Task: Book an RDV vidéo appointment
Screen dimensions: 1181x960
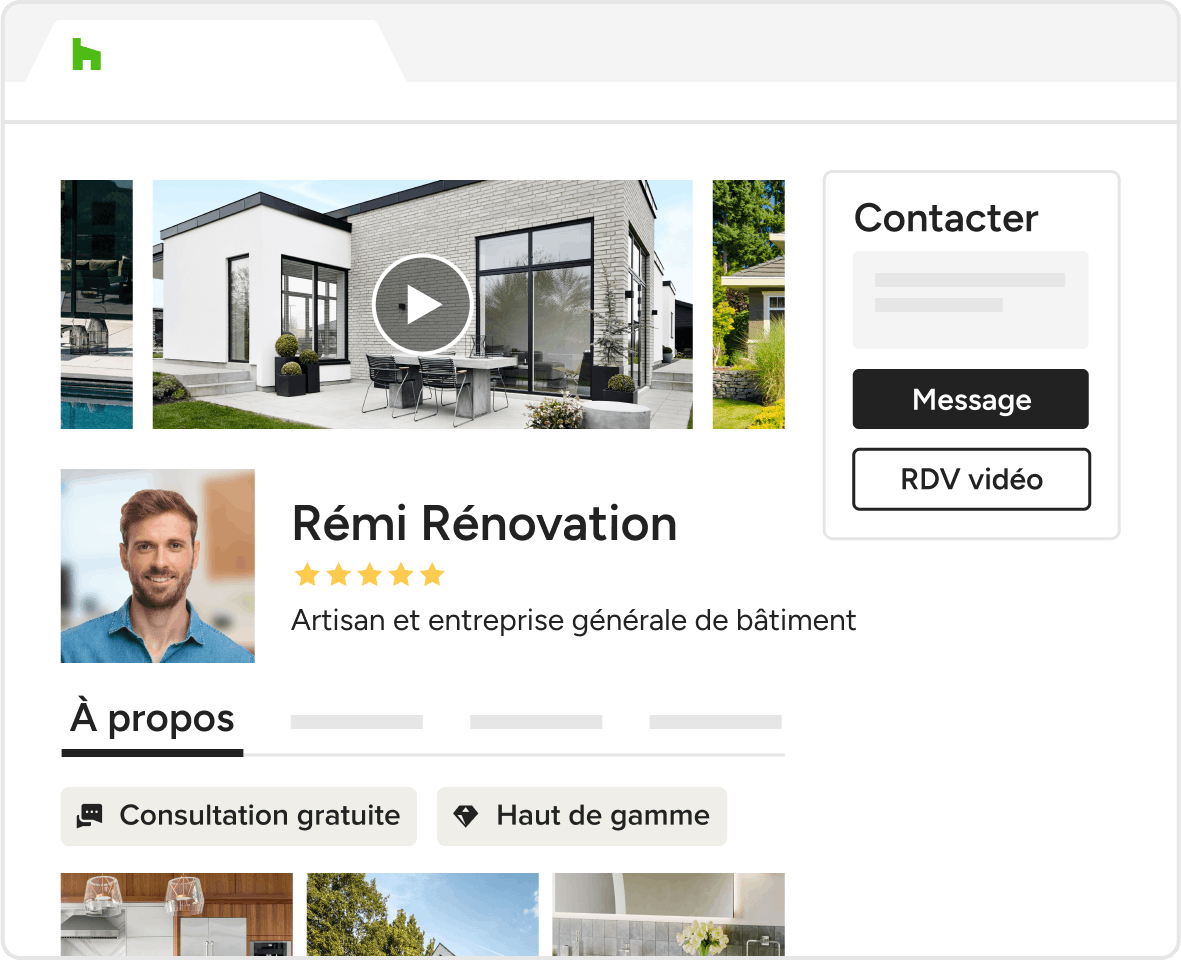Action: coord(971,479)
